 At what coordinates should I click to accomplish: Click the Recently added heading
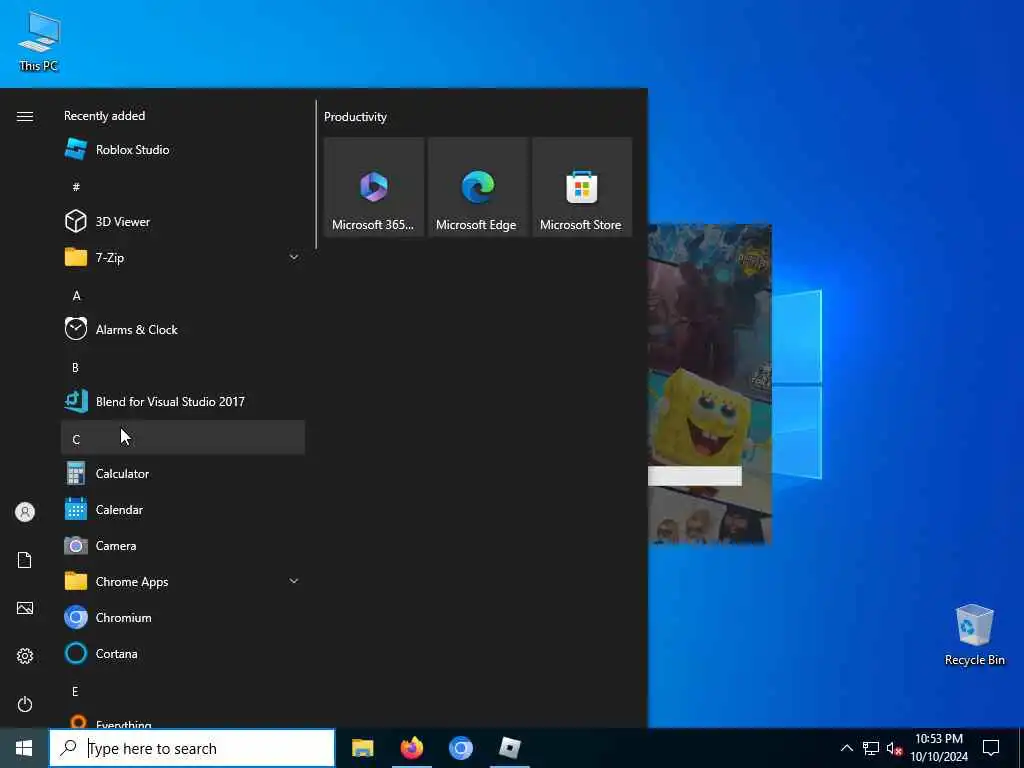click(104, 116)
